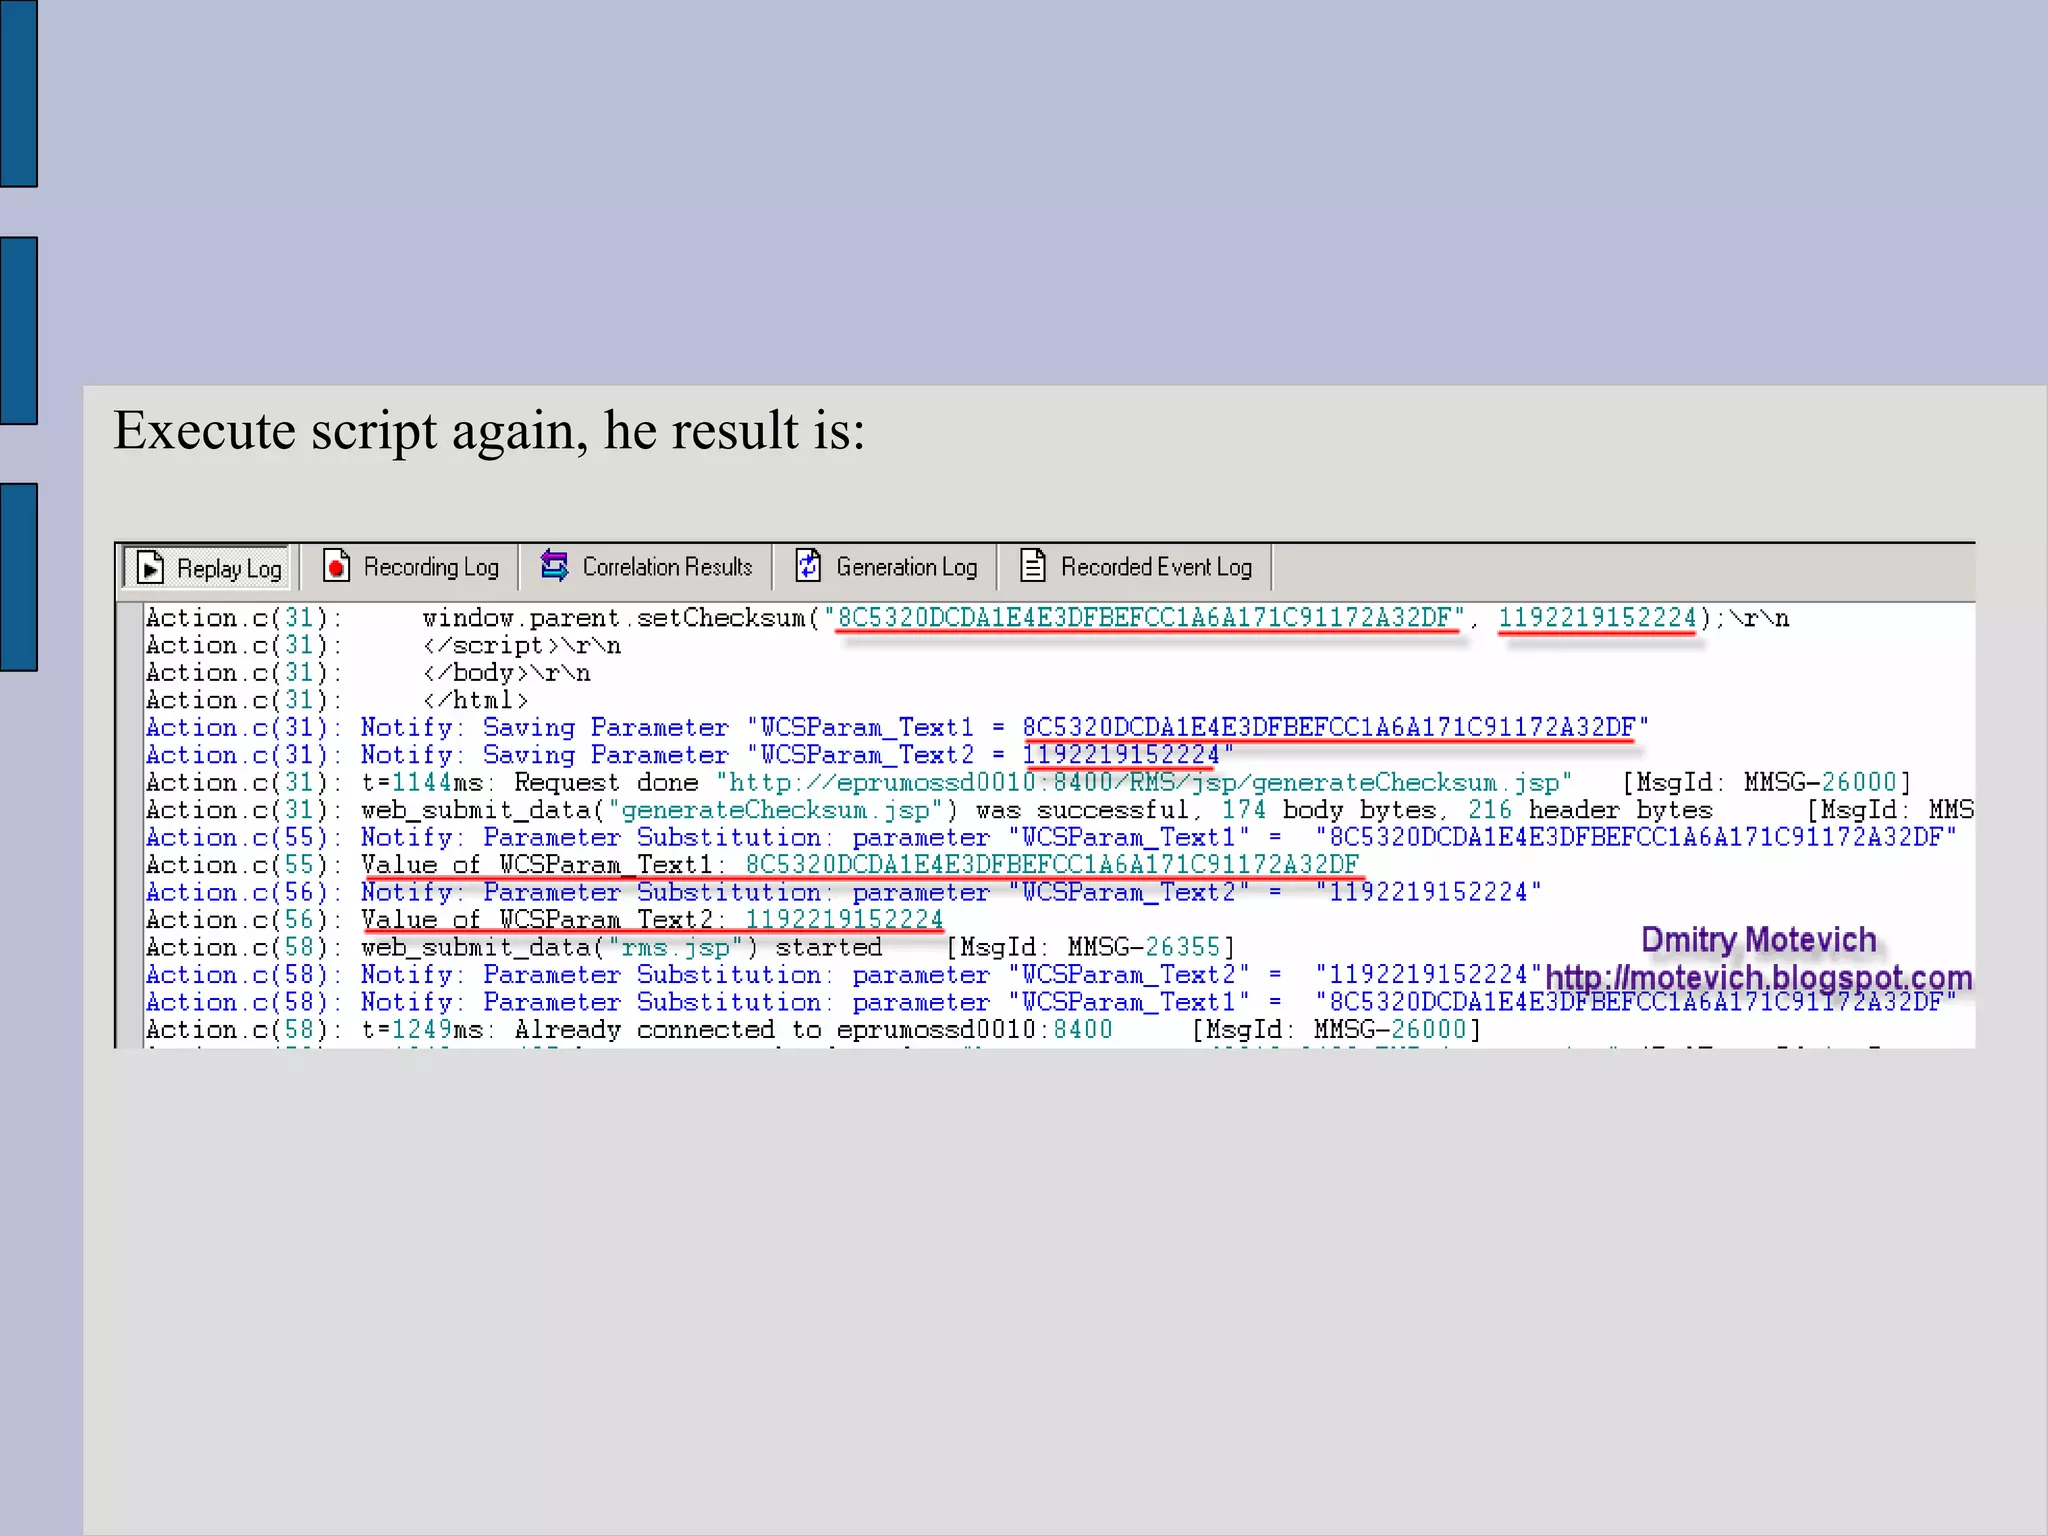Click the Recorded Event Log page icon

(1033, 565)
